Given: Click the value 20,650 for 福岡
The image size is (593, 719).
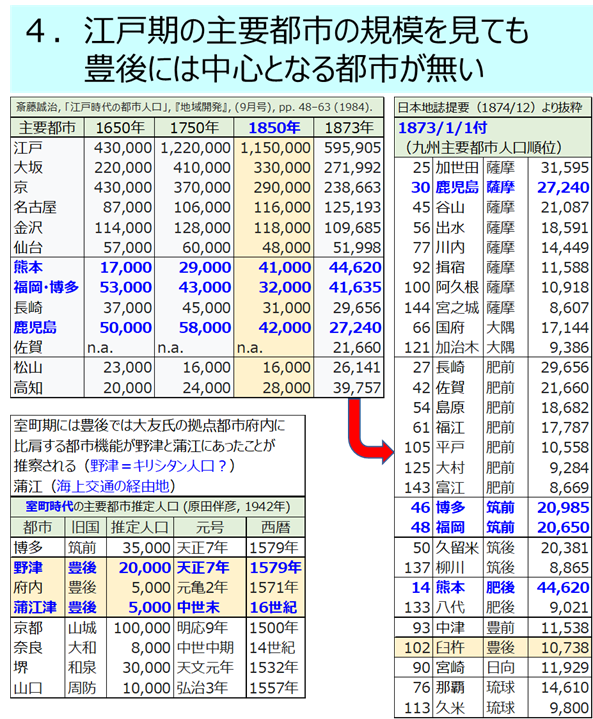Looking at the screenshot, I should tap(563, 527).
